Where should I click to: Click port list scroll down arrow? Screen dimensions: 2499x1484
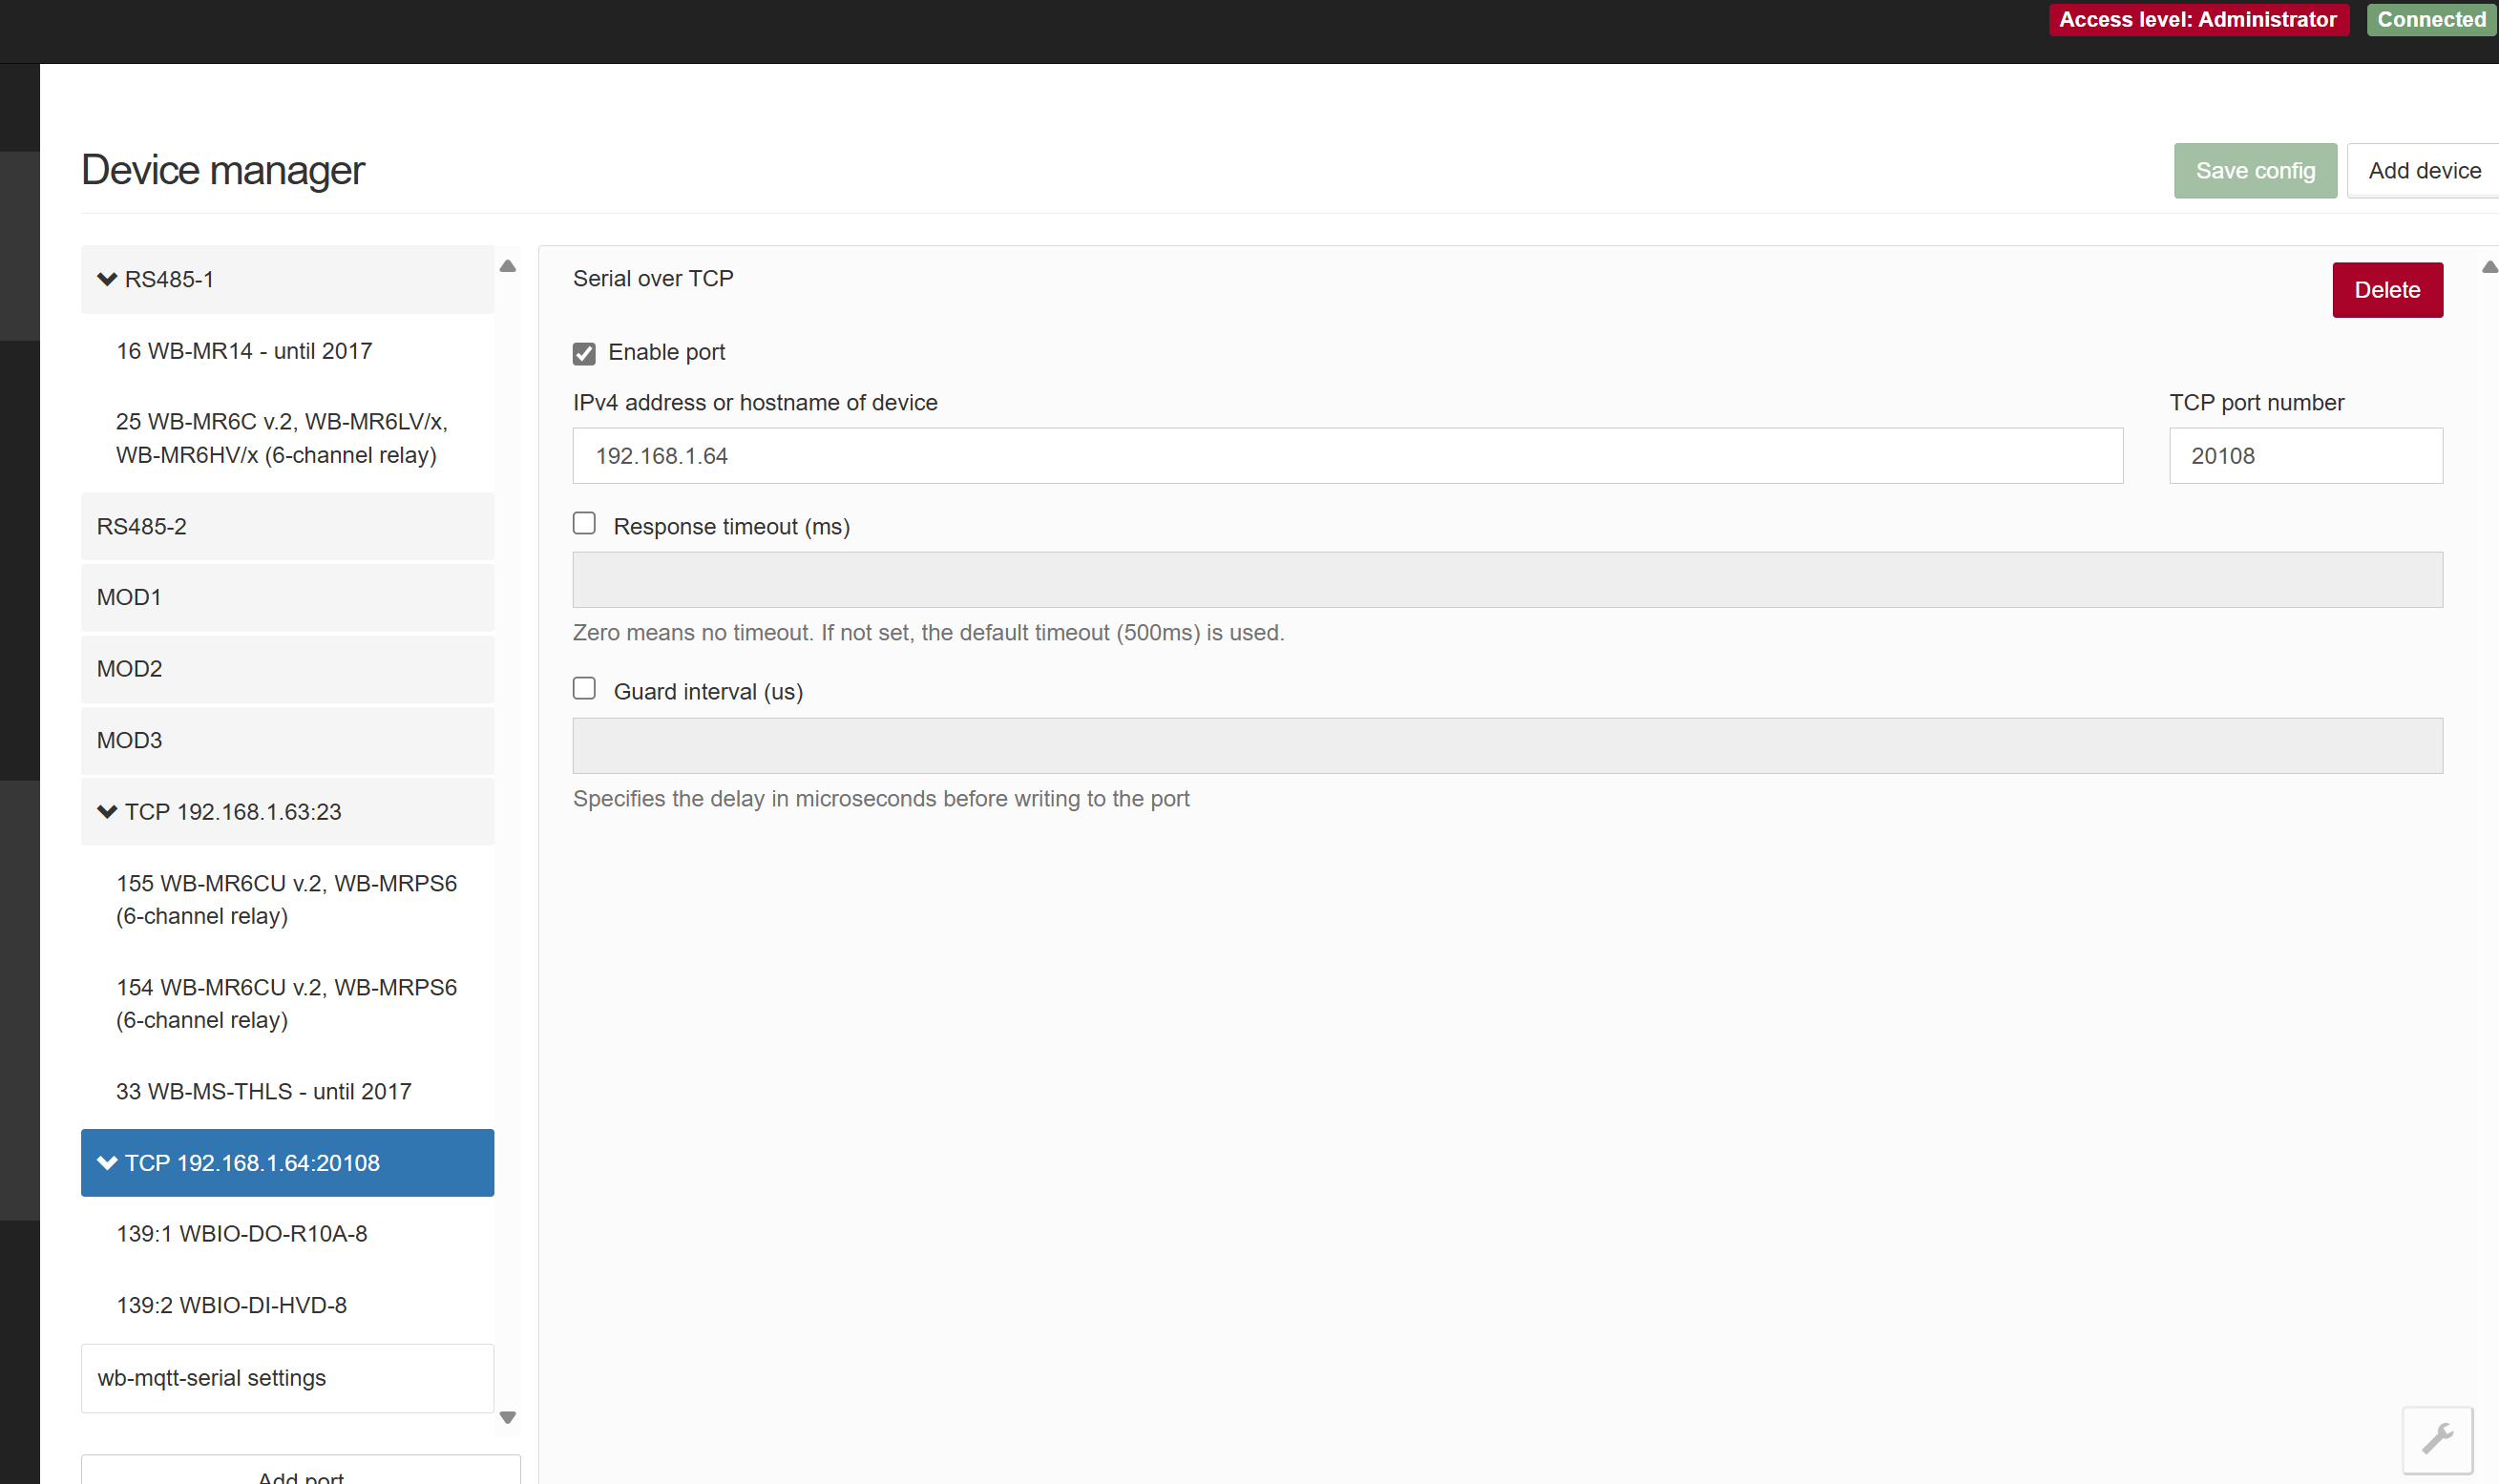coord(508,1417)
